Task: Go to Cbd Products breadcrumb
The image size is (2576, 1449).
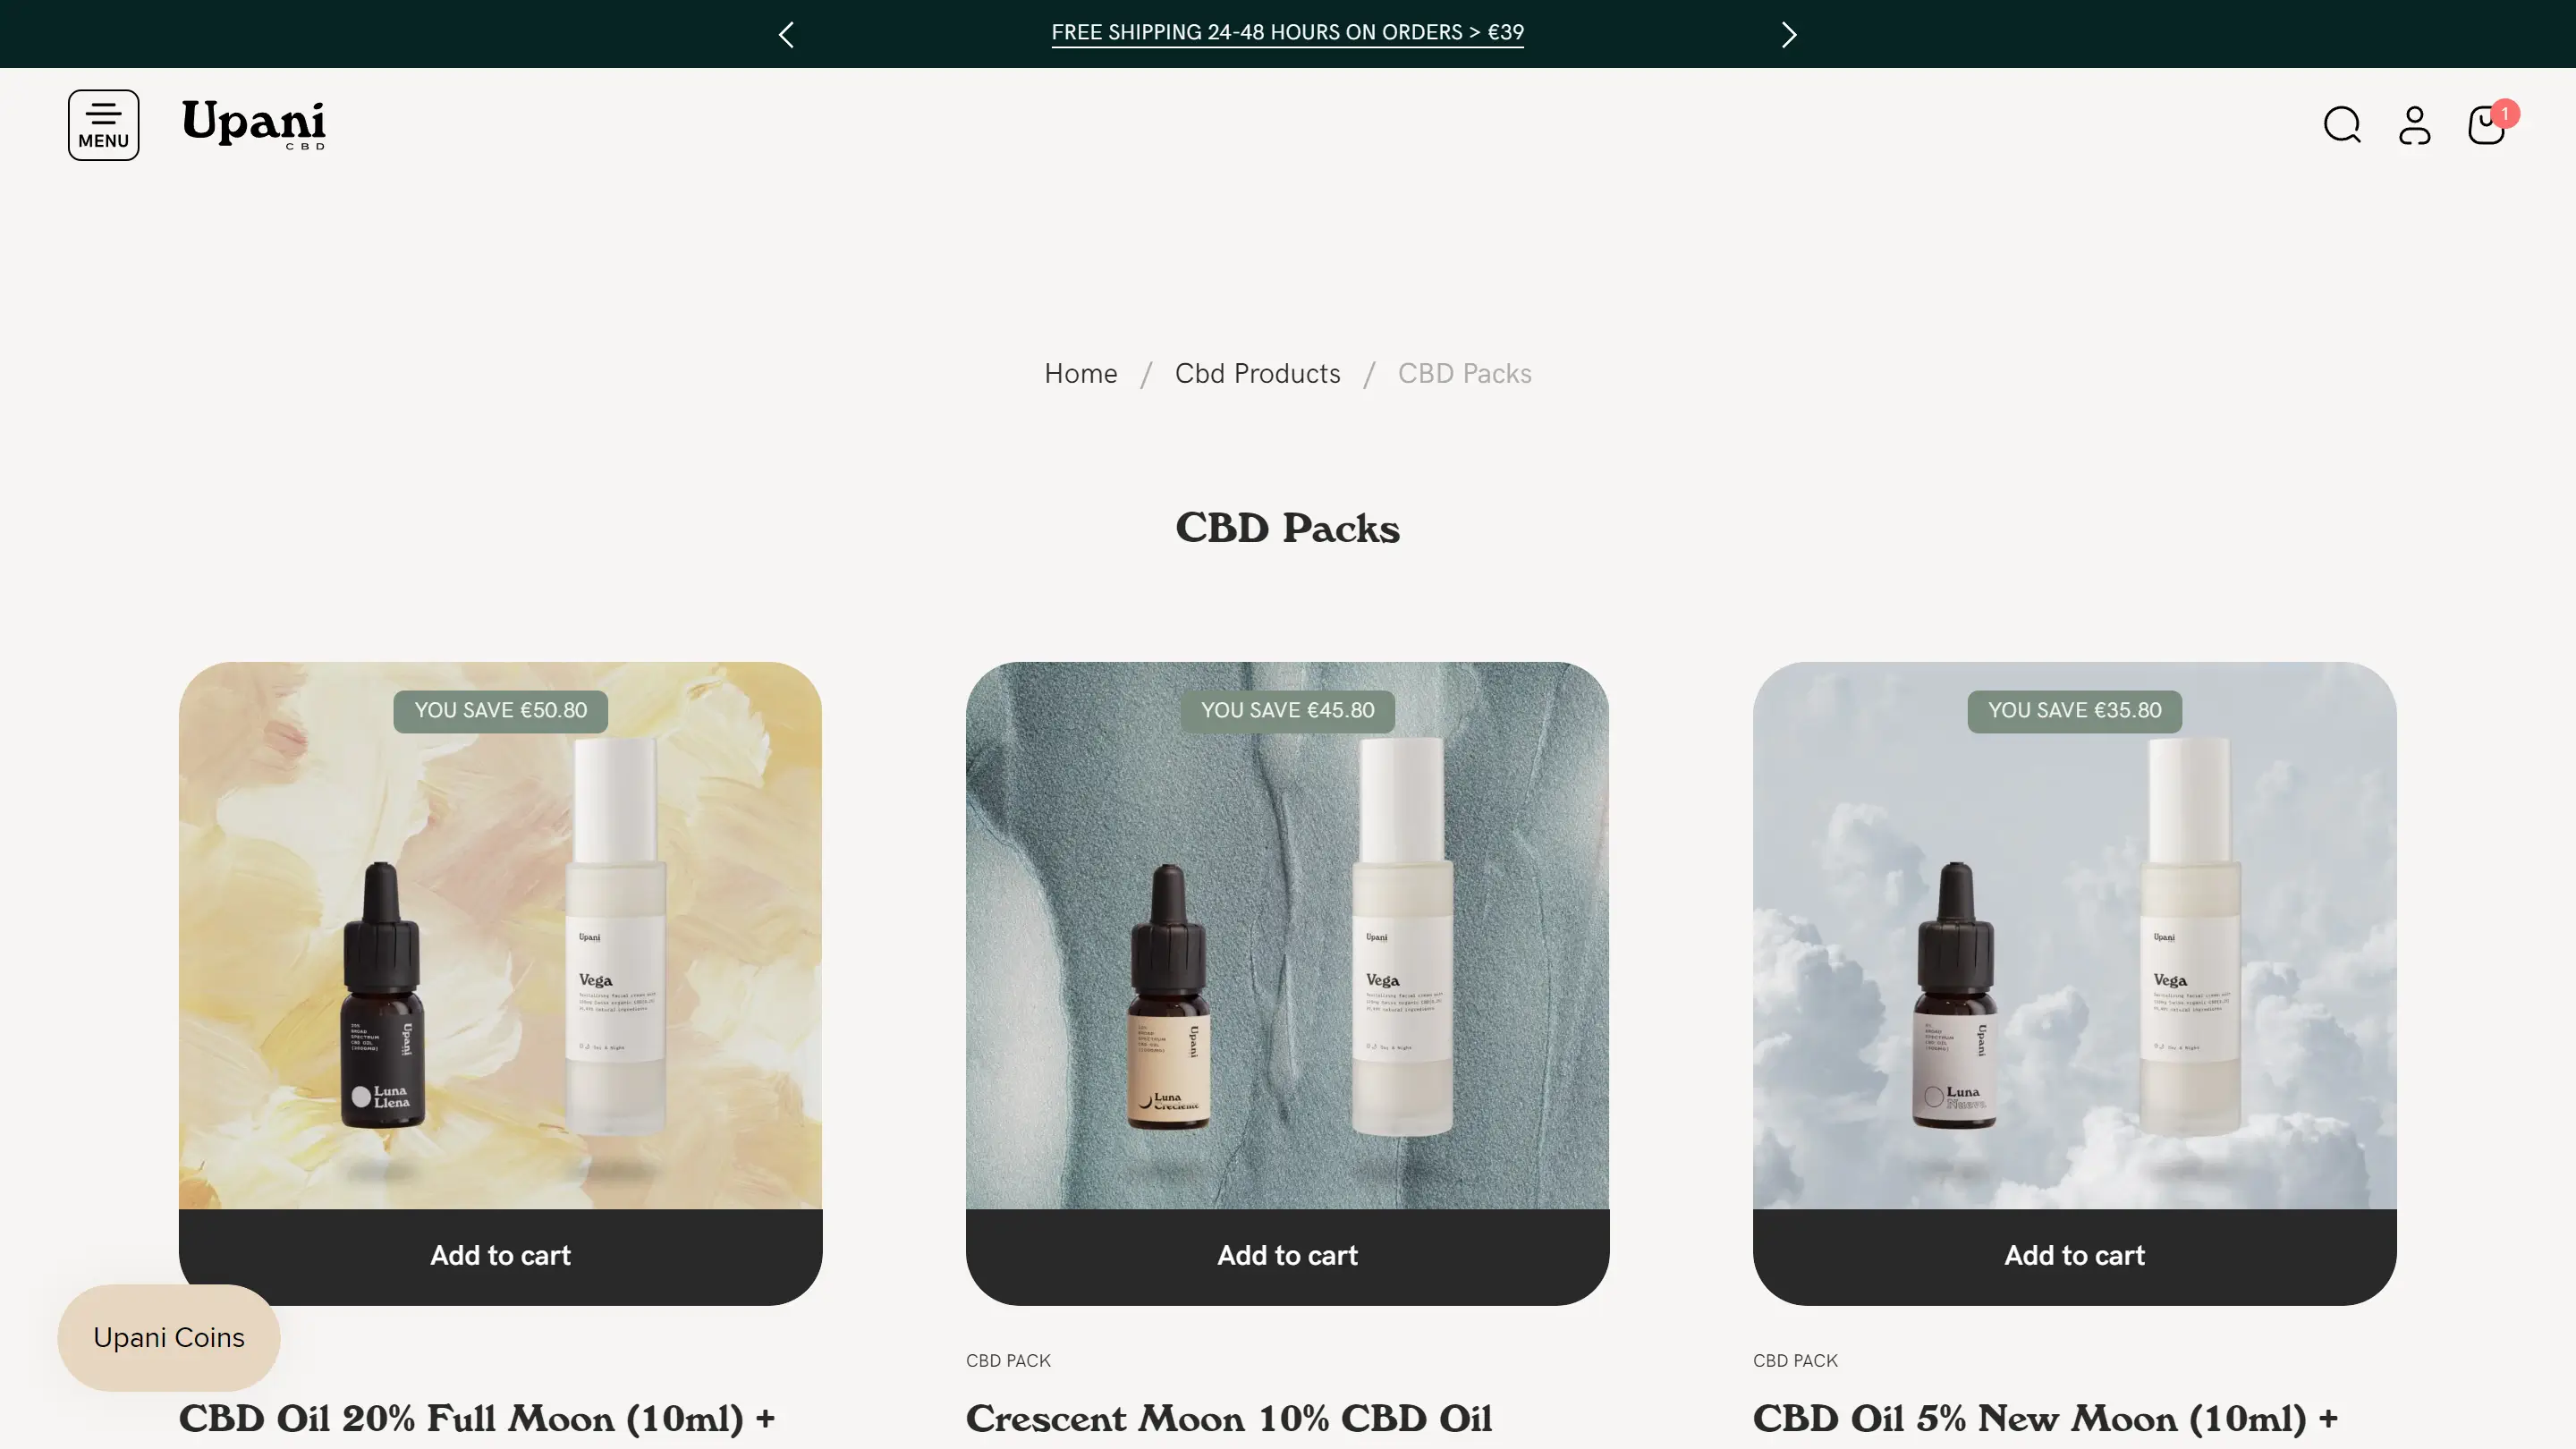Action: pos(1257,374)
